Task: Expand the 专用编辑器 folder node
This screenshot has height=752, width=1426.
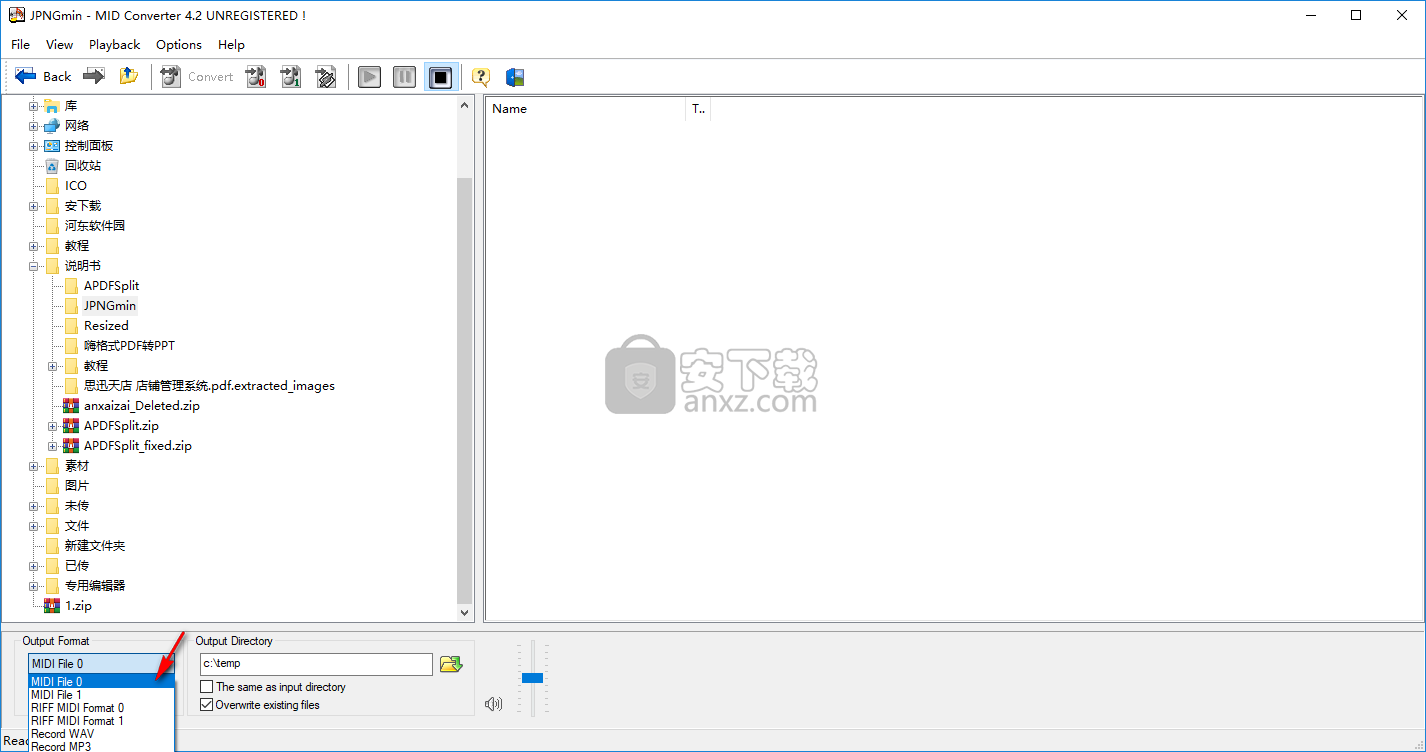Action: (33, 586)
